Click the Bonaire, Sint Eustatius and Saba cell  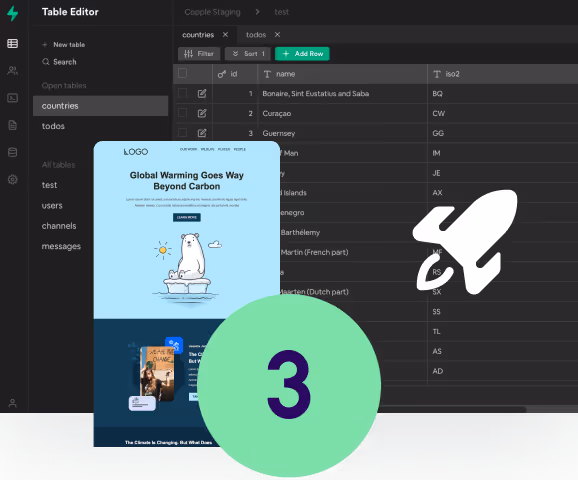tap(342, 94)
